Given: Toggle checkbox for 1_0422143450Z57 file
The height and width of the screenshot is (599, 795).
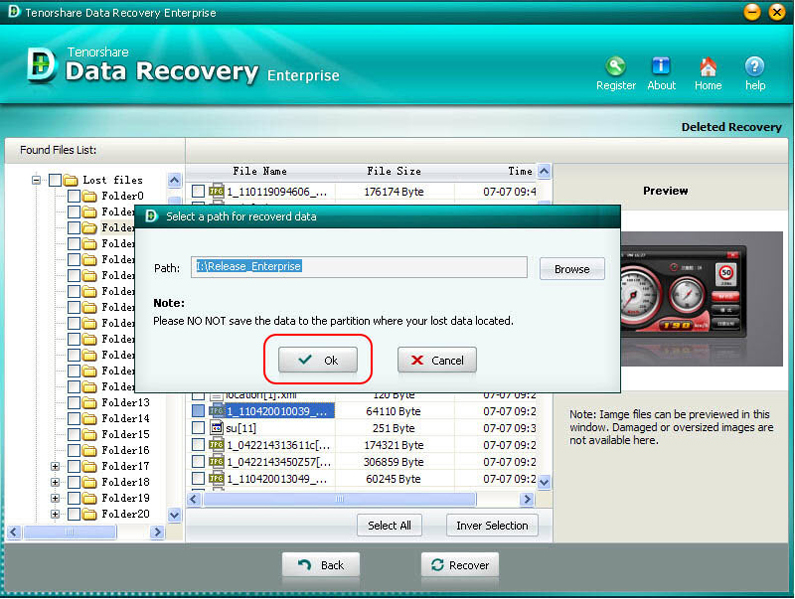Looking at the screenshot, I should pos(198,462).
